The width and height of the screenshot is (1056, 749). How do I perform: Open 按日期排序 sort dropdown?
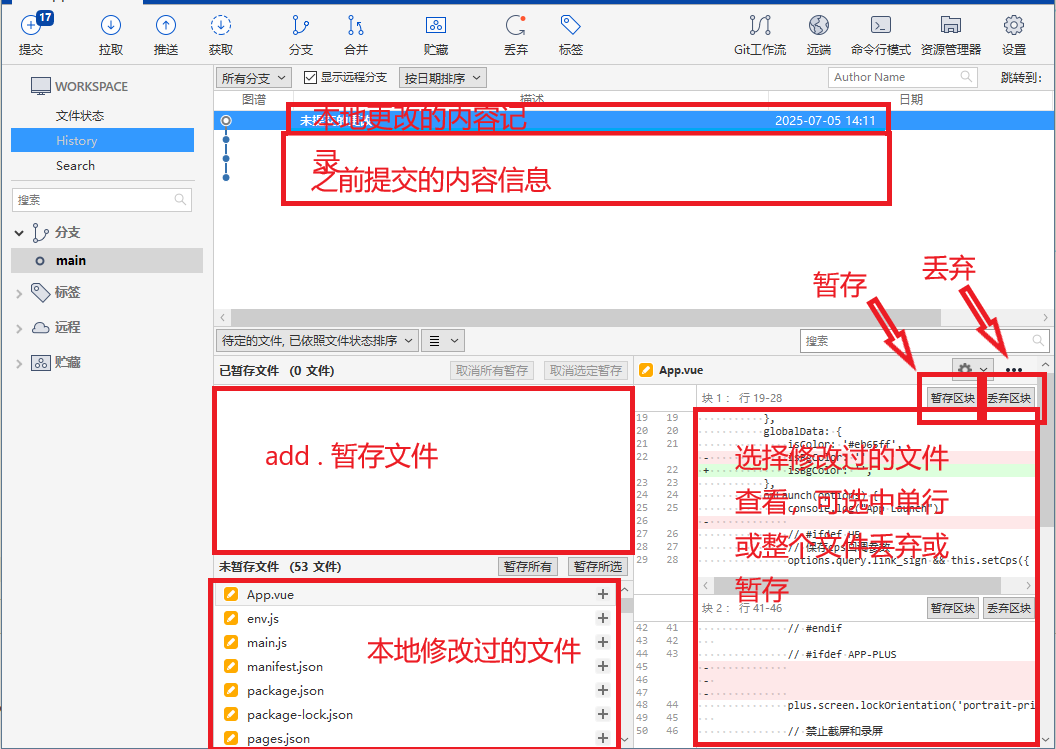(x=442, y=78)
